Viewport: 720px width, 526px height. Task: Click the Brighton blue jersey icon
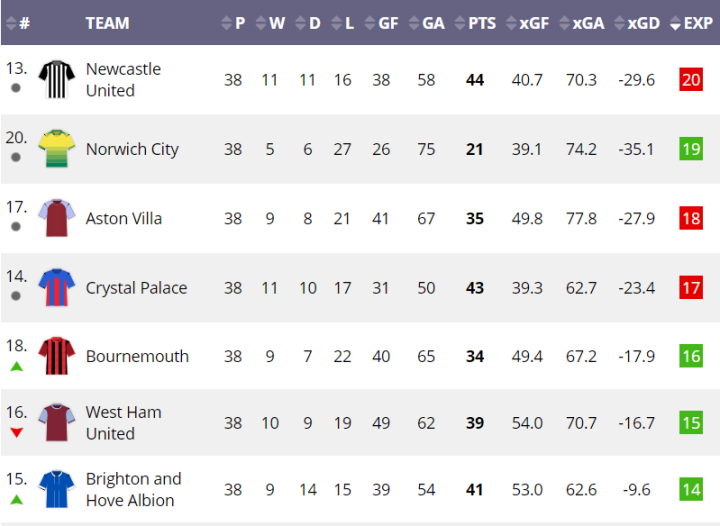point(56,489)
